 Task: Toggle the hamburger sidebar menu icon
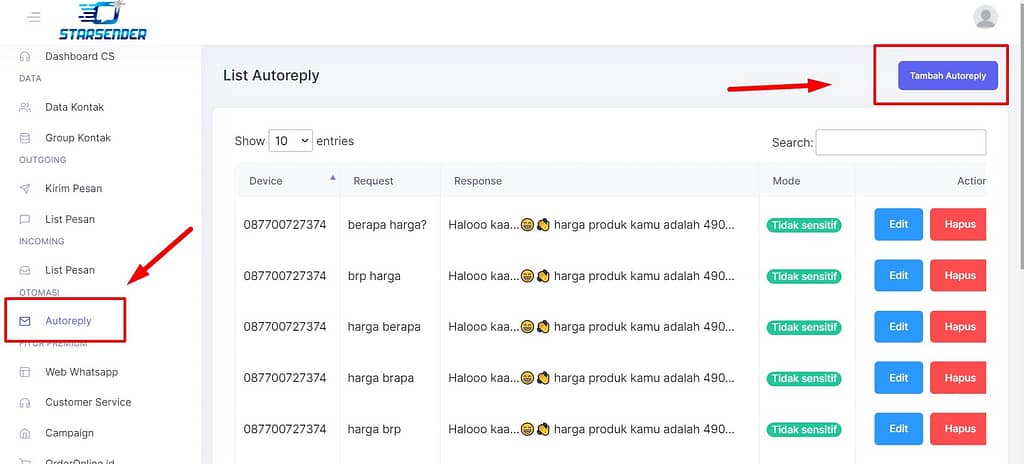(x=34, y=18)
